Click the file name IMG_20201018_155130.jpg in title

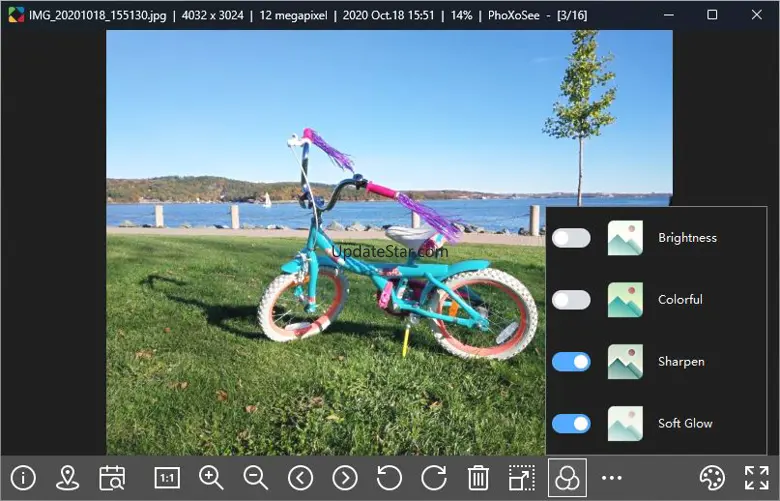[98, 15]
